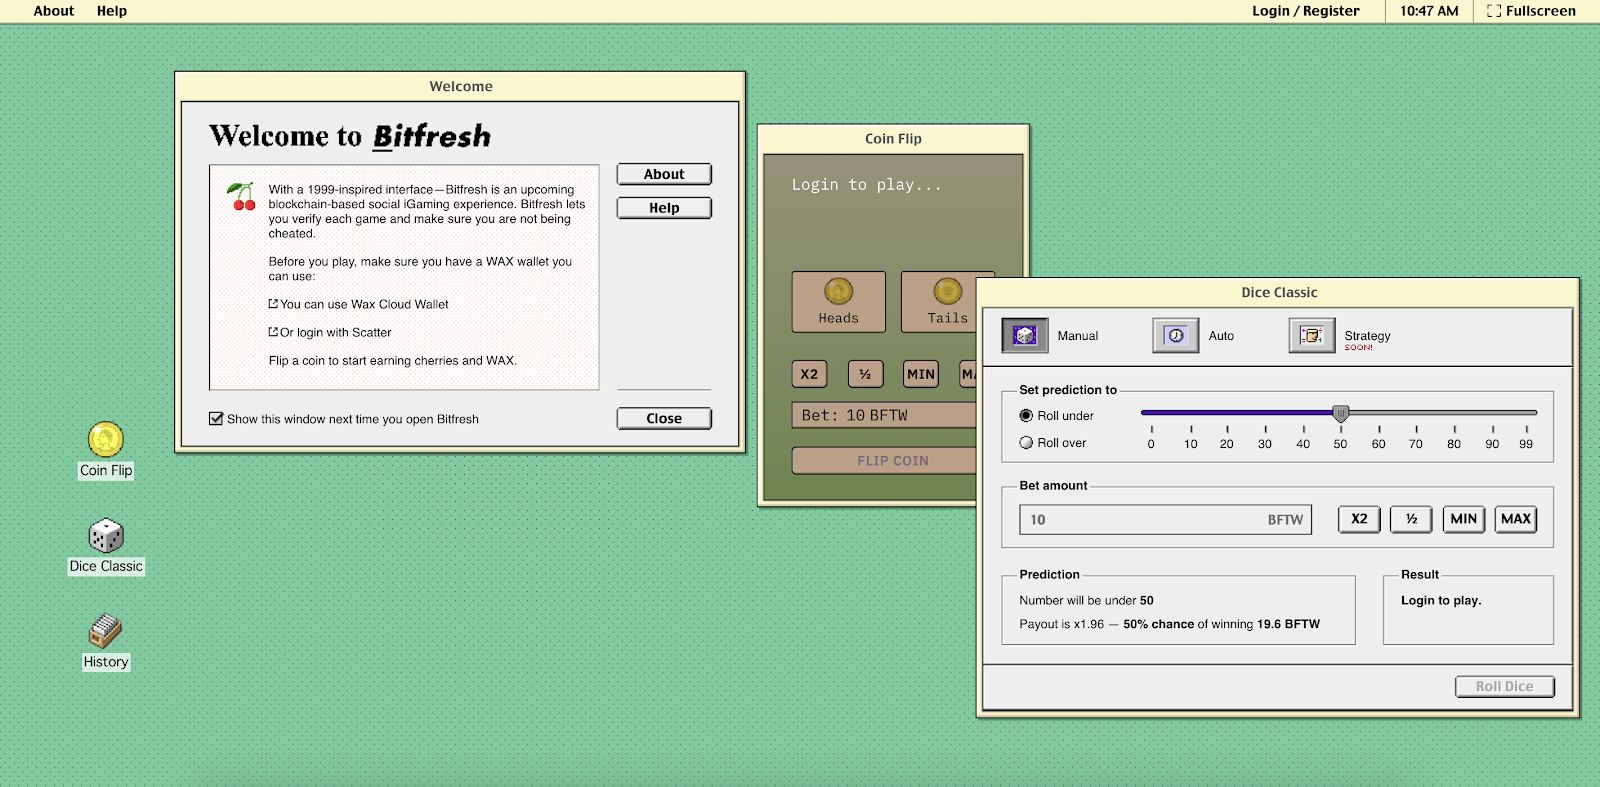1600x787 pixels.
Task: Open the Coin Flip desktop icon
Action: tap(106, 440)
